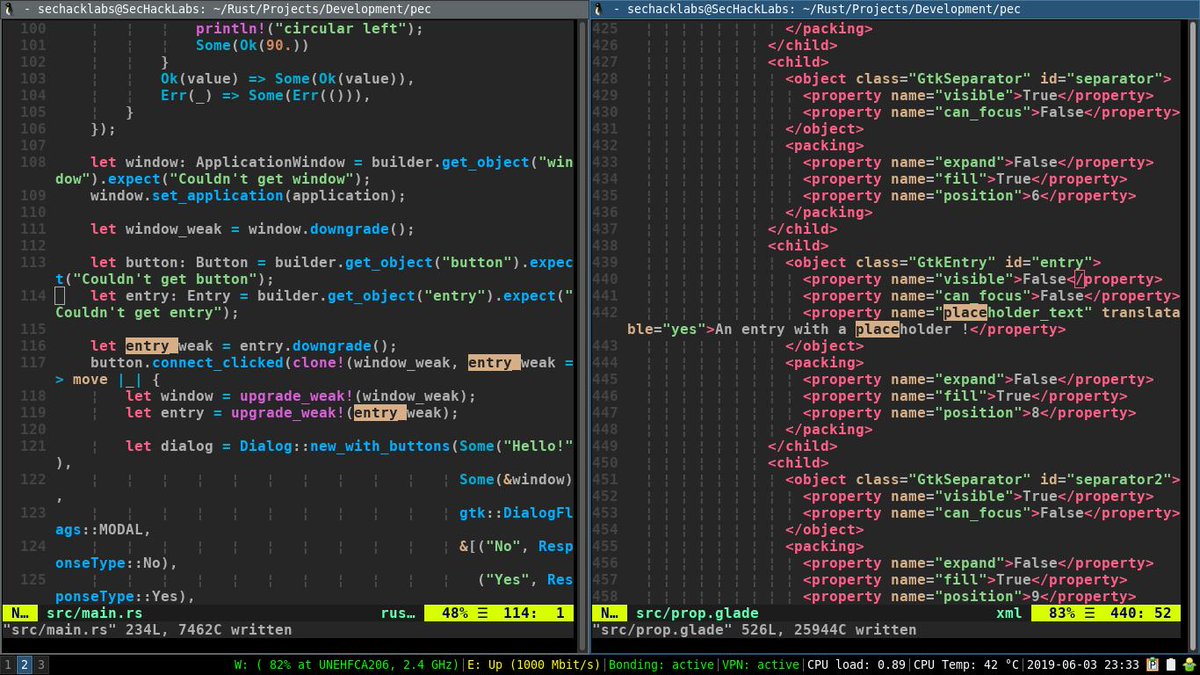The image size is (1200, 675).
Task: Click the cursor block at line 114
Action: point(59,296)
